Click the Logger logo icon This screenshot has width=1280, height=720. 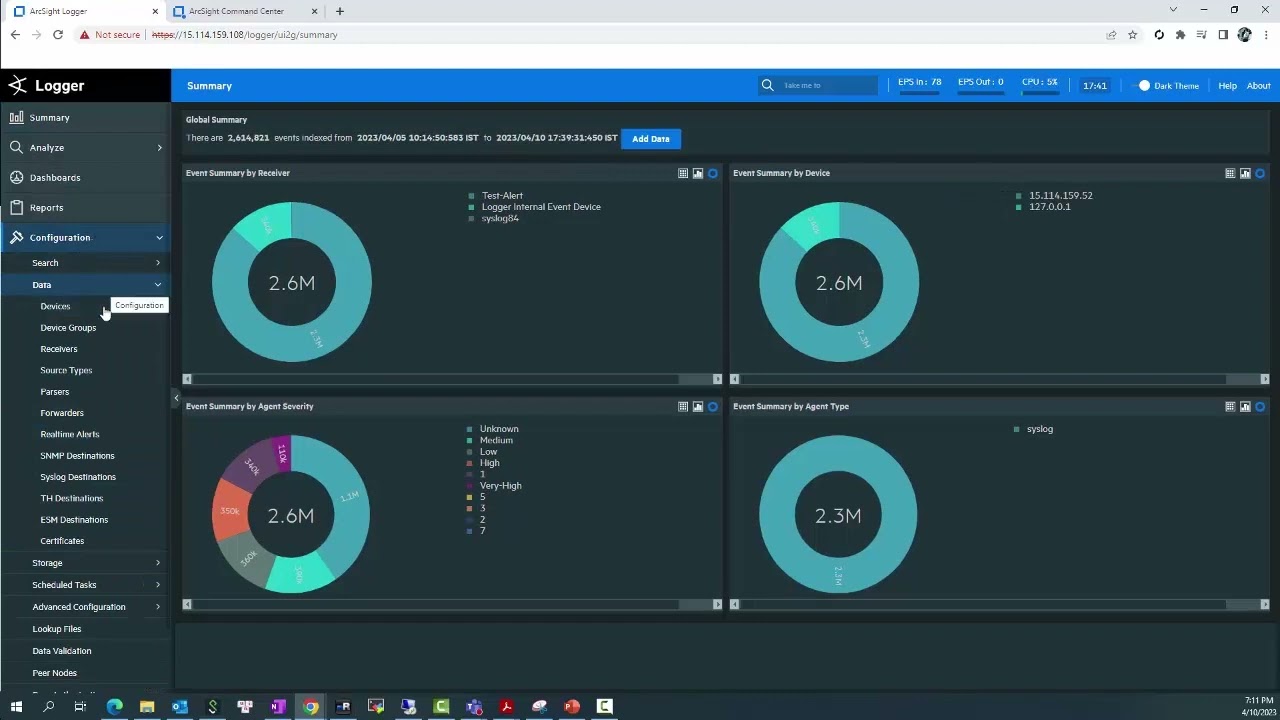pyautogui.click(x=17, y=85)
